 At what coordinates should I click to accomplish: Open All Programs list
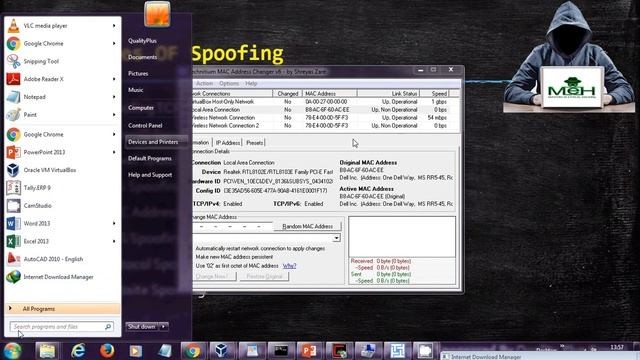pos(62,309)
